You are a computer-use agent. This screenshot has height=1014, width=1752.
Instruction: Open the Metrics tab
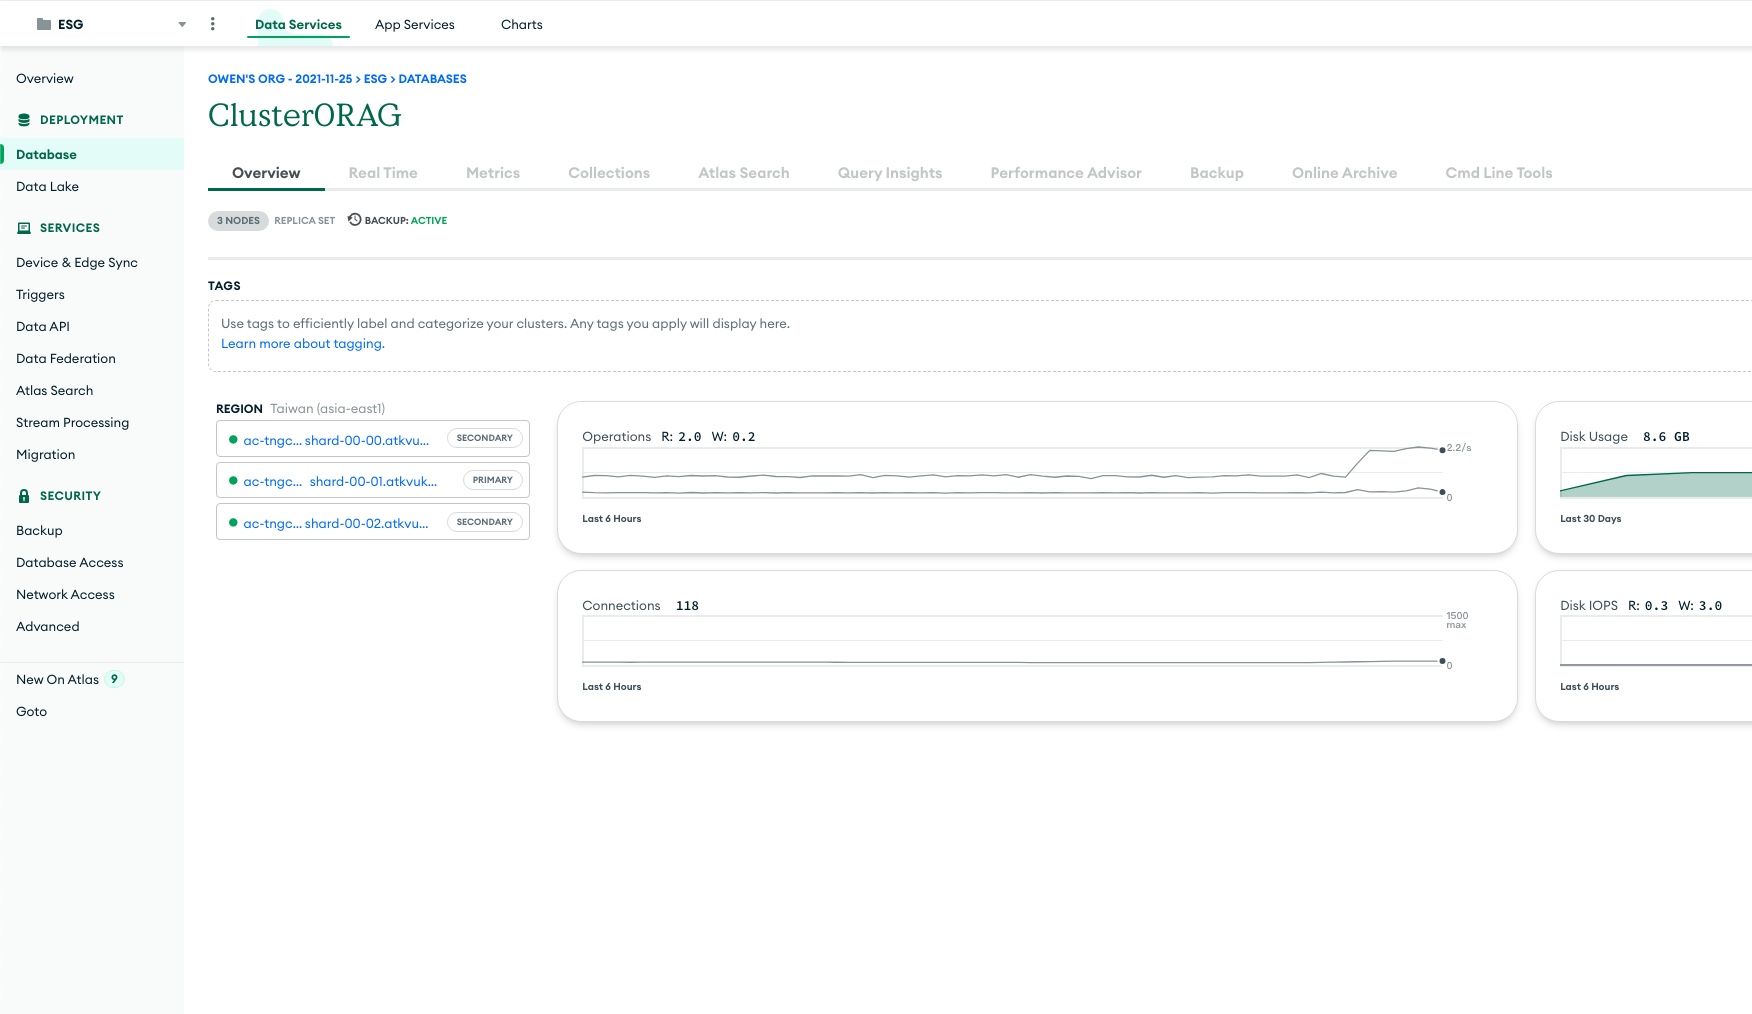coord(492,173)
